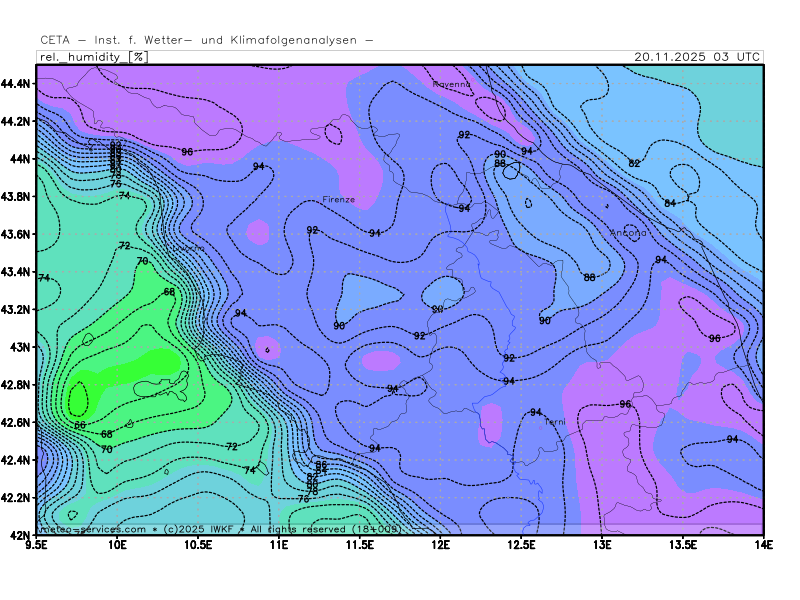Click the 42N latitude axis label
Screen dimensions: 800x600
[x=23, y=535]
